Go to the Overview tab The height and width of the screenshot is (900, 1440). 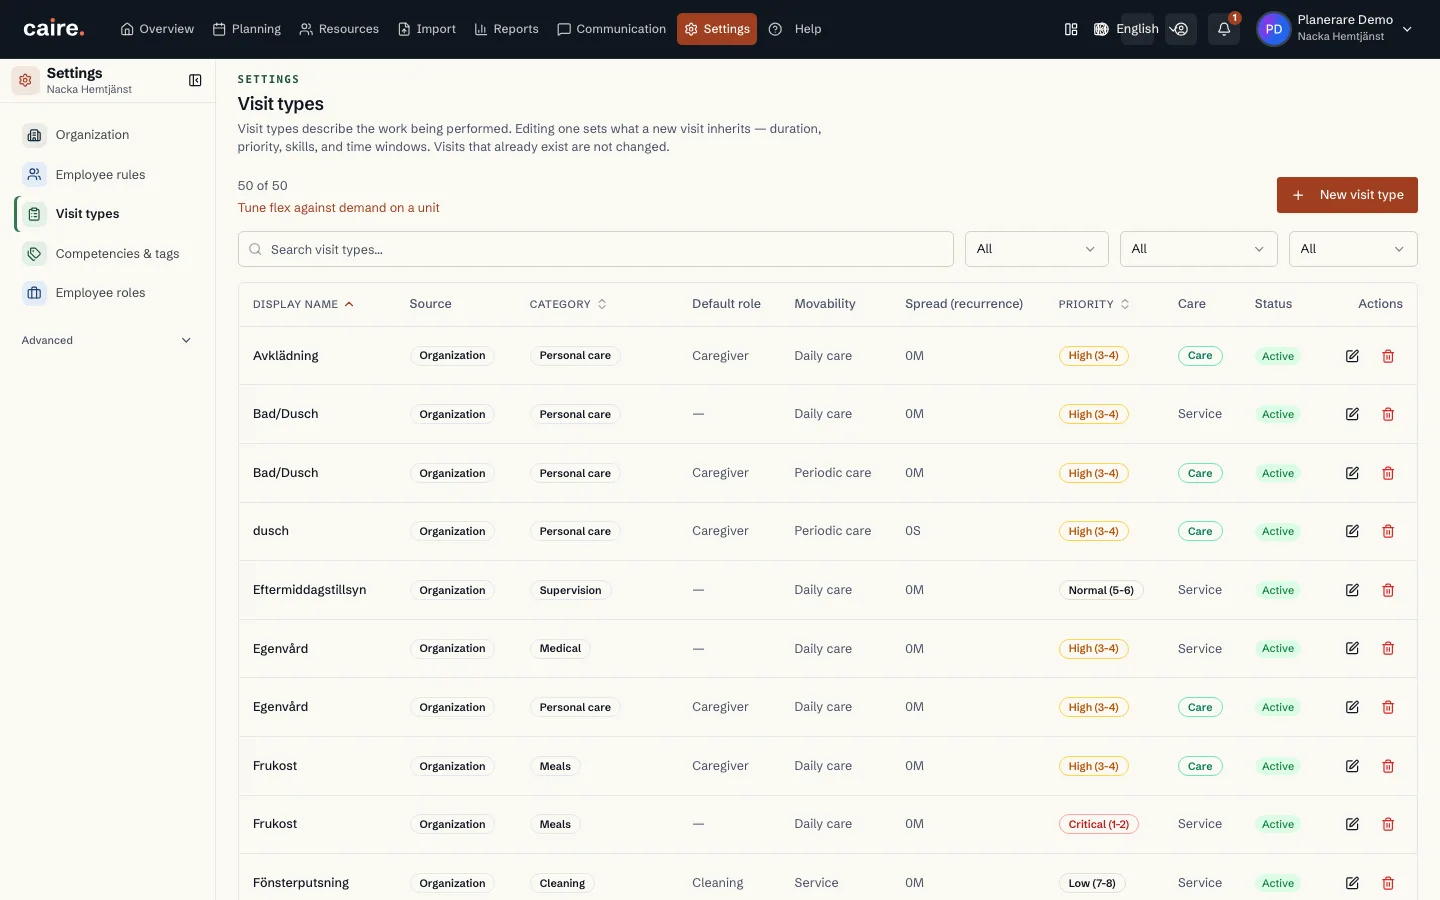coord(157,29)
